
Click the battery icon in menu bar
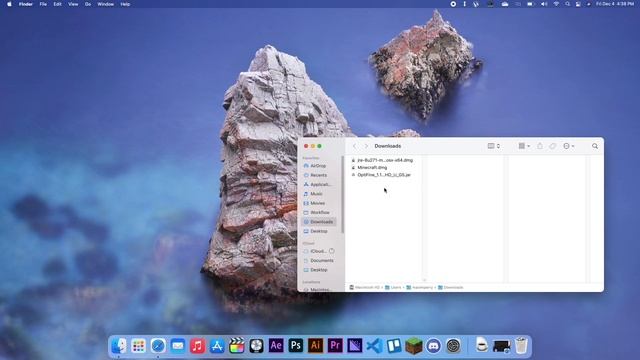(x=530, y=4)
